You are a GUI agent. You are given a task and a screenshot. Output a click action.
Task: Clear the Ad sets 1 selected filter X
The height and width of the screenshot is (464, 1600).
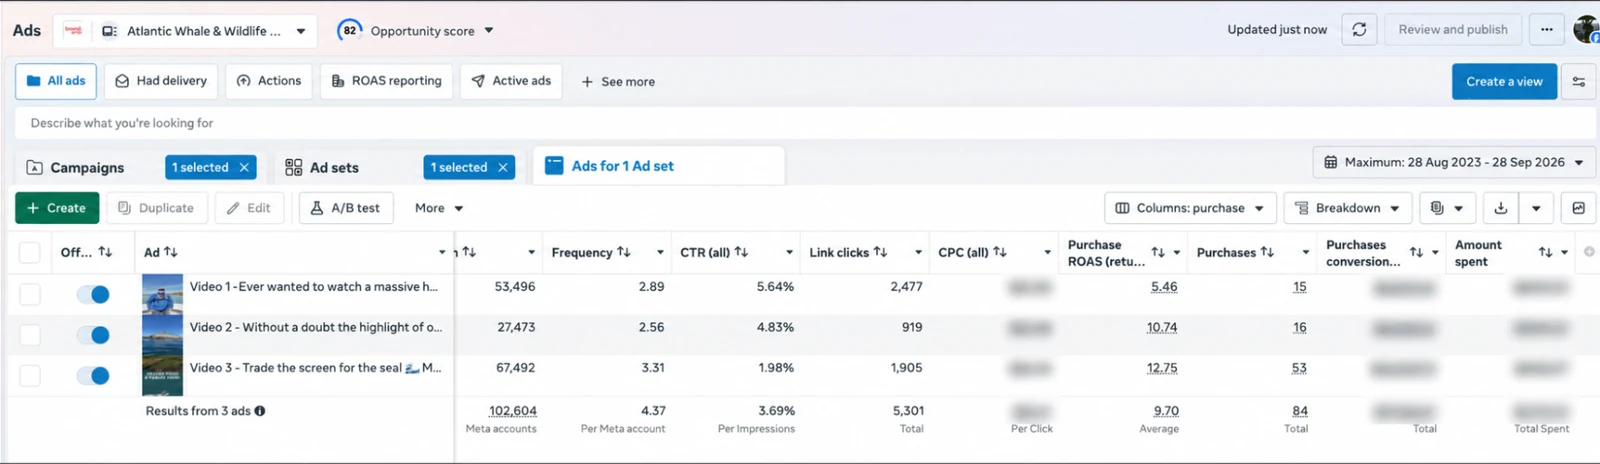[503, 168]
